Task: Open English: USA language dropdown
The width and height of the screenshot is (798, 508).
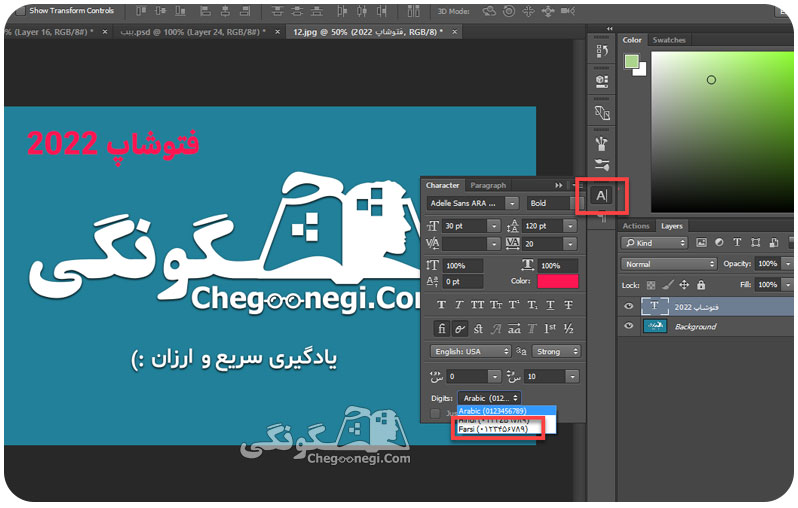Action: click(x=470, y=351)
